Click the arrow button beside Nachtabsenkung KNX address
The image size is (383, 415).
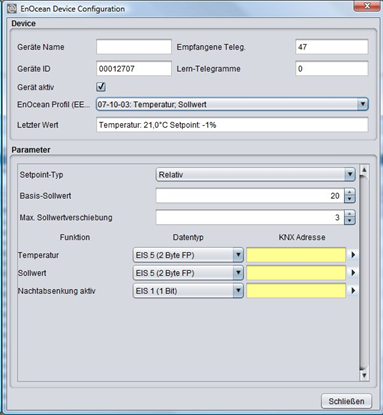coord(353,291)
